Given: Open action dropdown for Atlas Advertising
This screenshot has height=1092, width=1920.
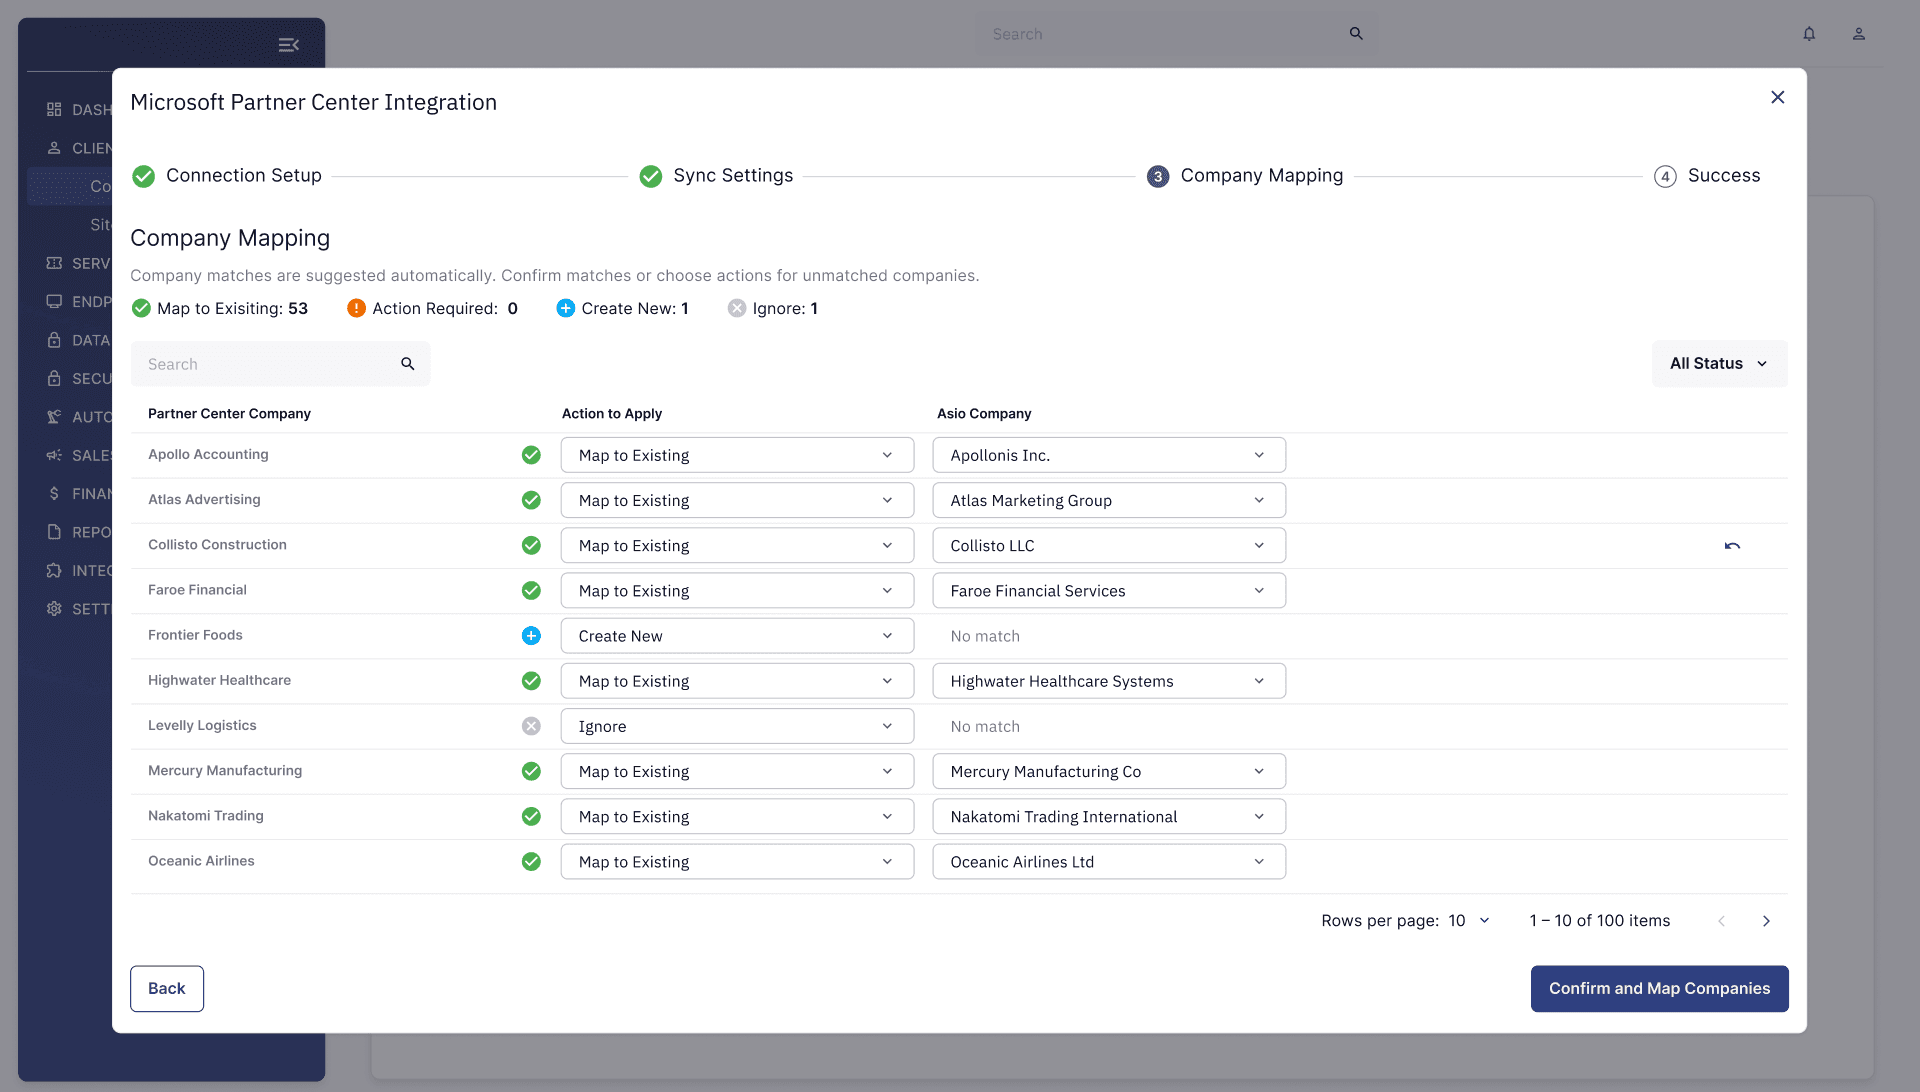Looking at the screenshot, I should coord(737,500).
